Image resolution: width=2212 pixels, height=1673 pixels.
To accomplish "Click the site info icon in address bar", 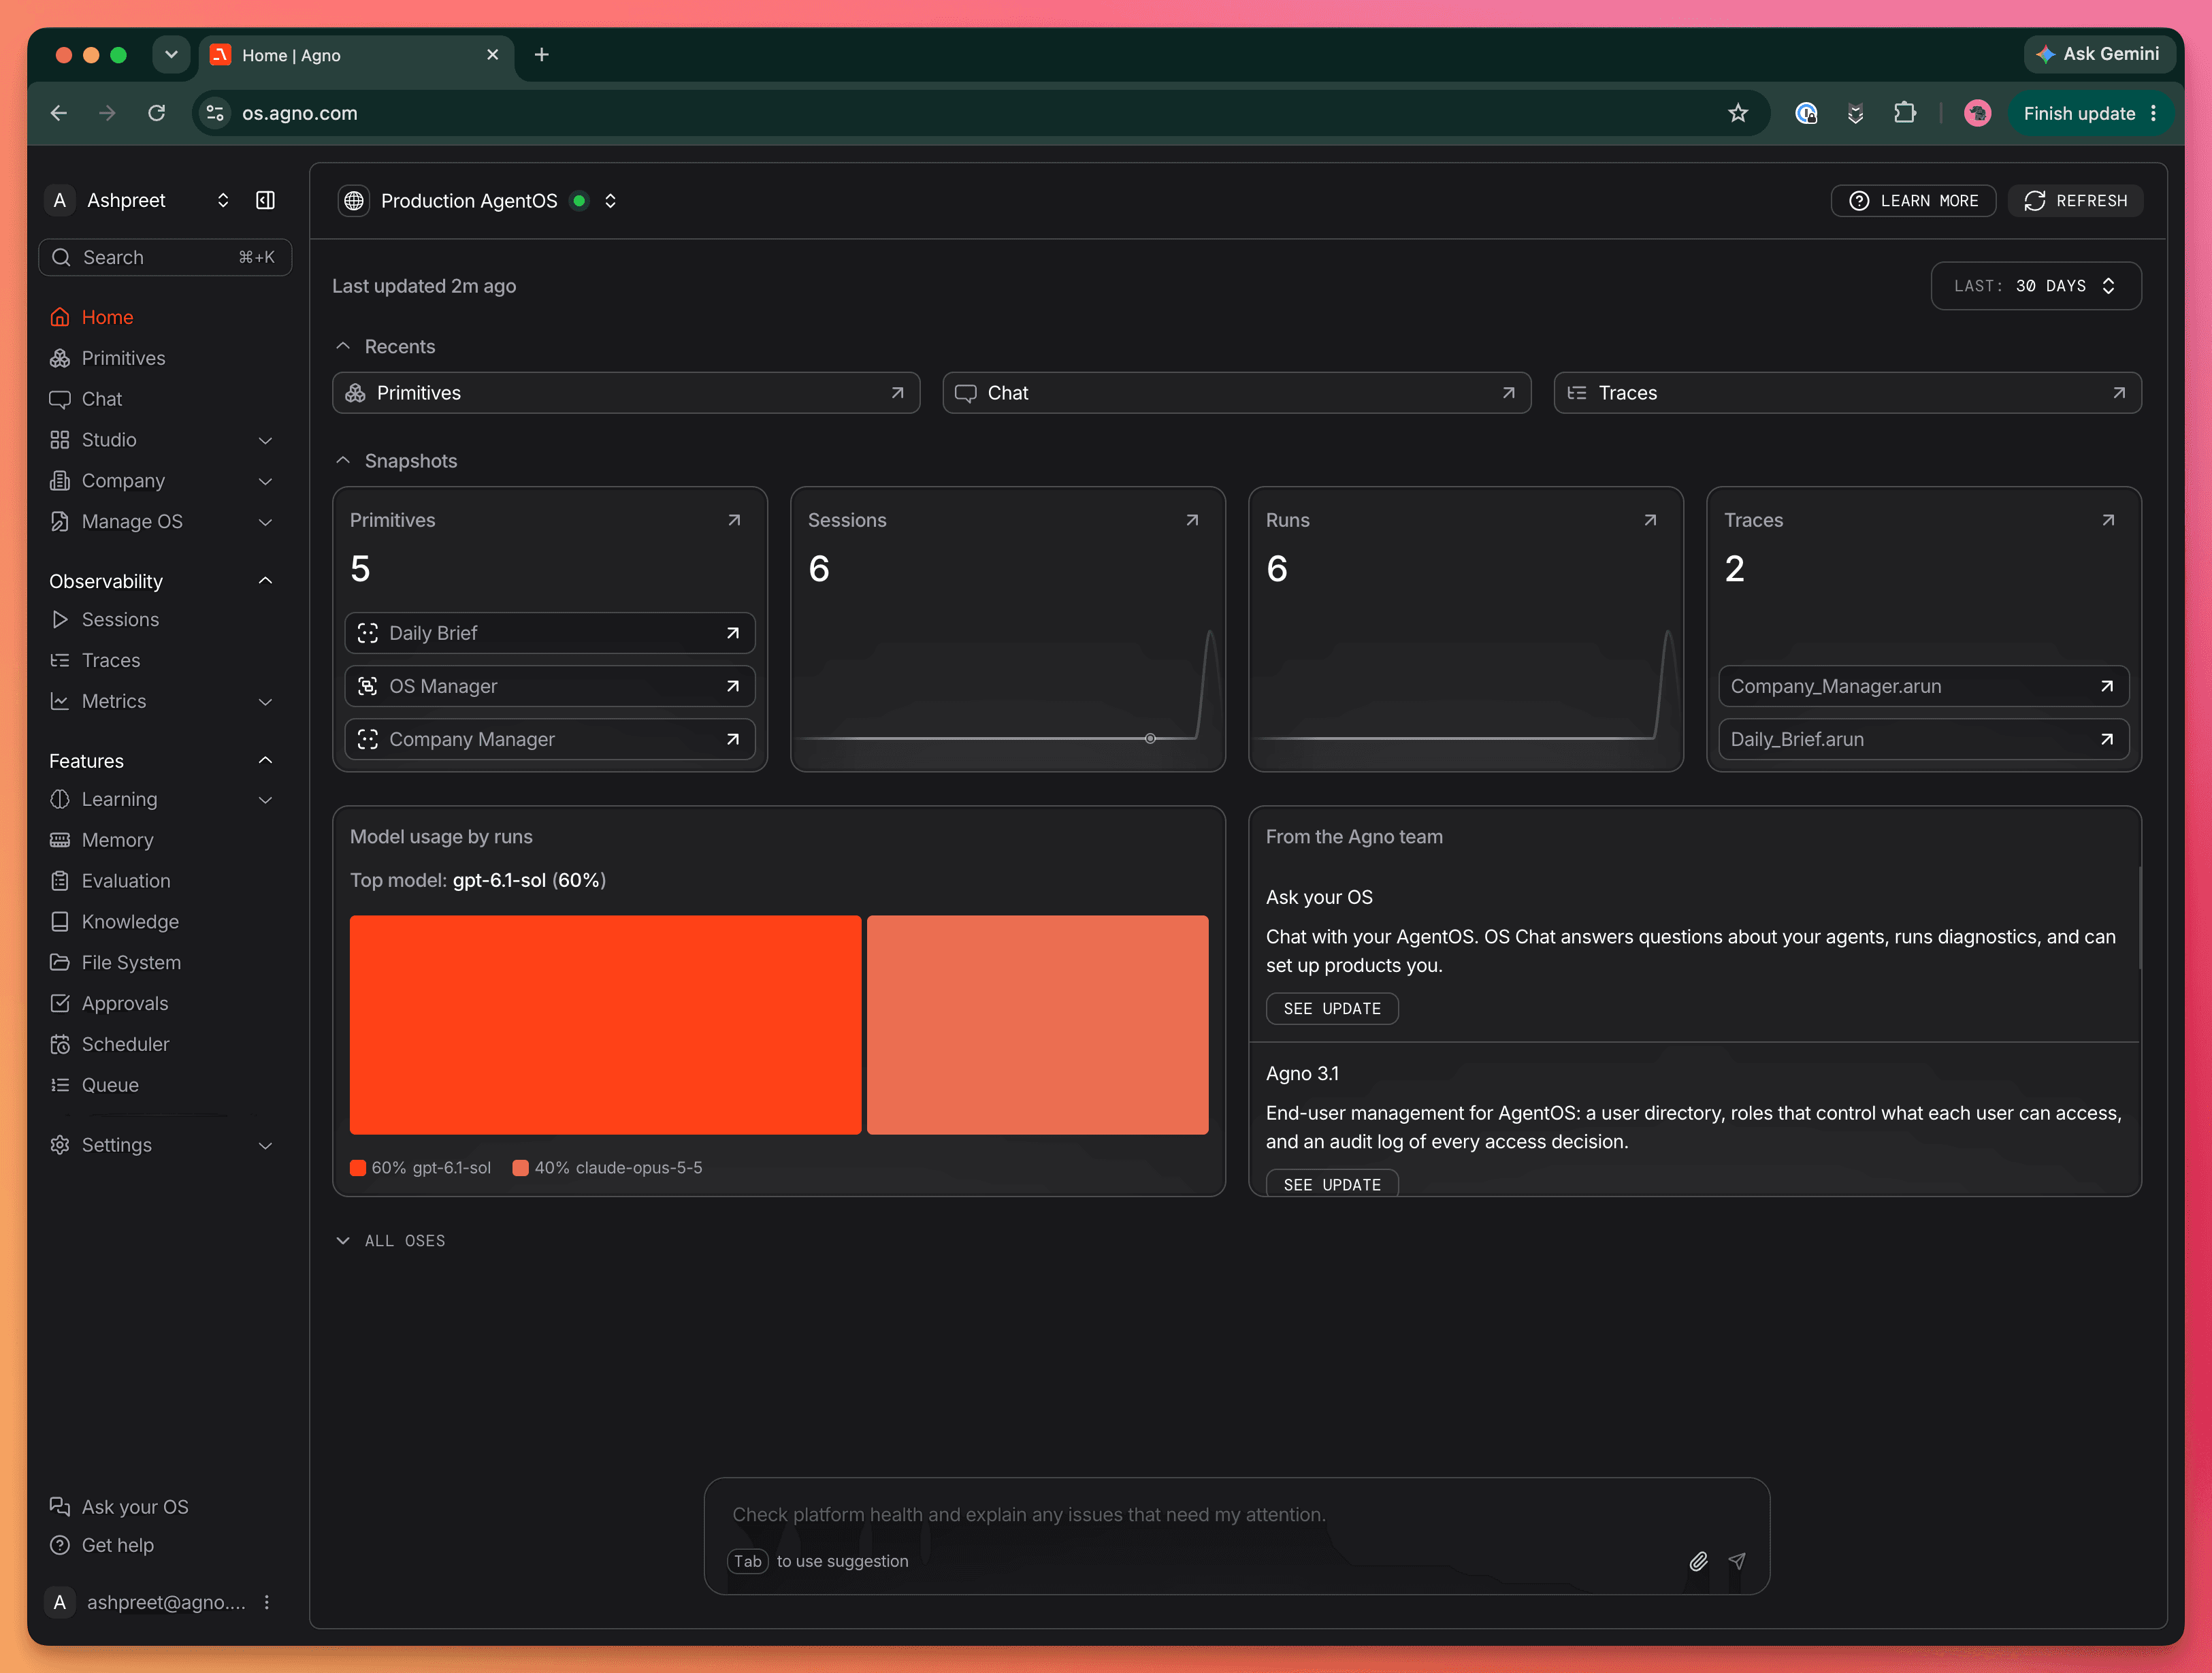I will [215, 113].
